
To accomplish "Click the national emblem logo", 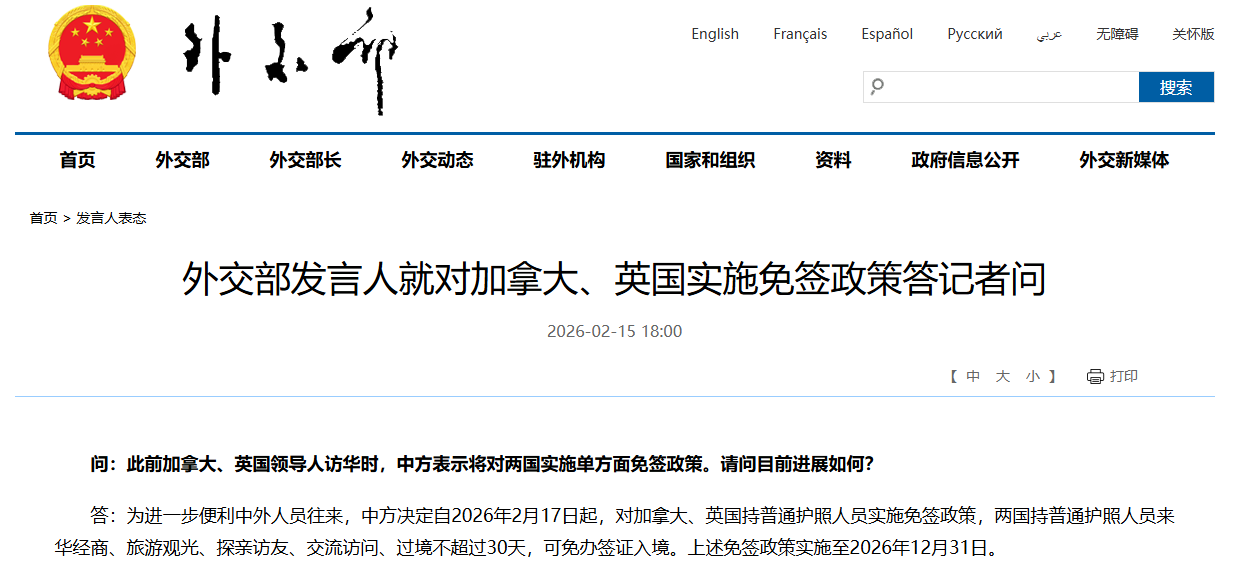I will [x=92, y=54].
